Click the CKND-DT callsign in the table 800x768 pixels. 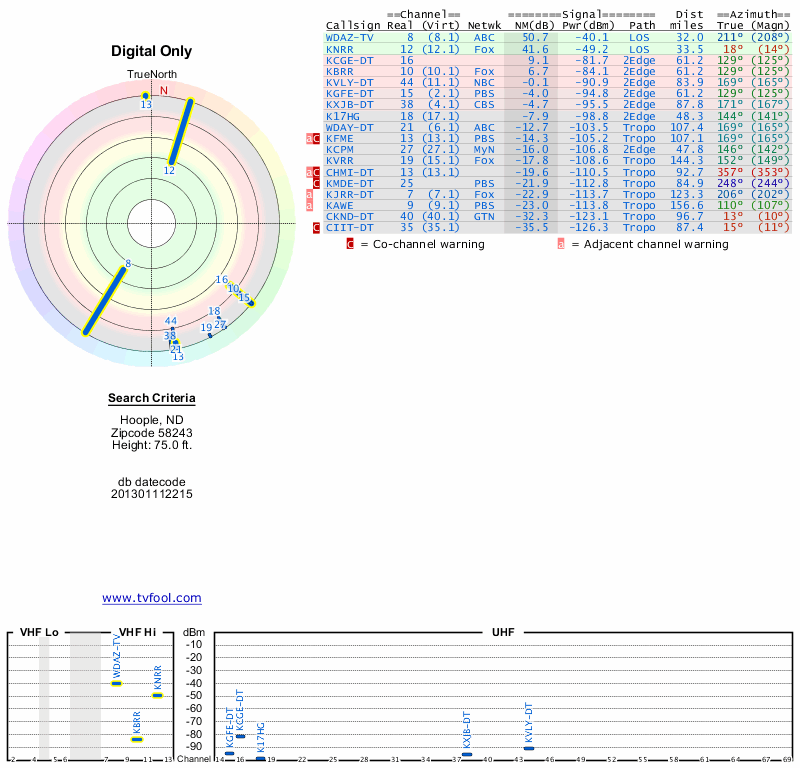[350, 216]
